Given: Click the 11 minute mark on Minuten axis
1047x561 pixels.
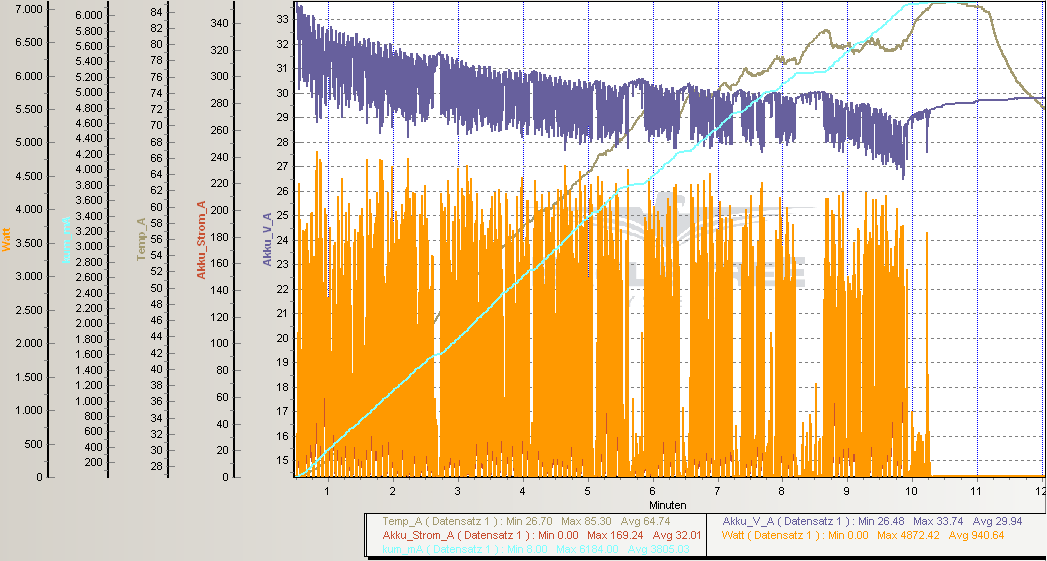Looking at the screenshot, I should point(976,490).
